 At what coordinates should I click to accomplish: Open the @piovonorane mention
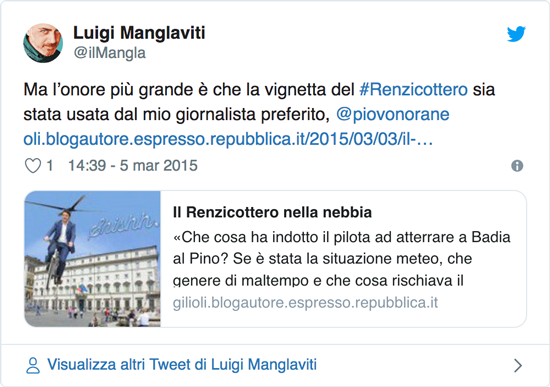coord(393,114)
